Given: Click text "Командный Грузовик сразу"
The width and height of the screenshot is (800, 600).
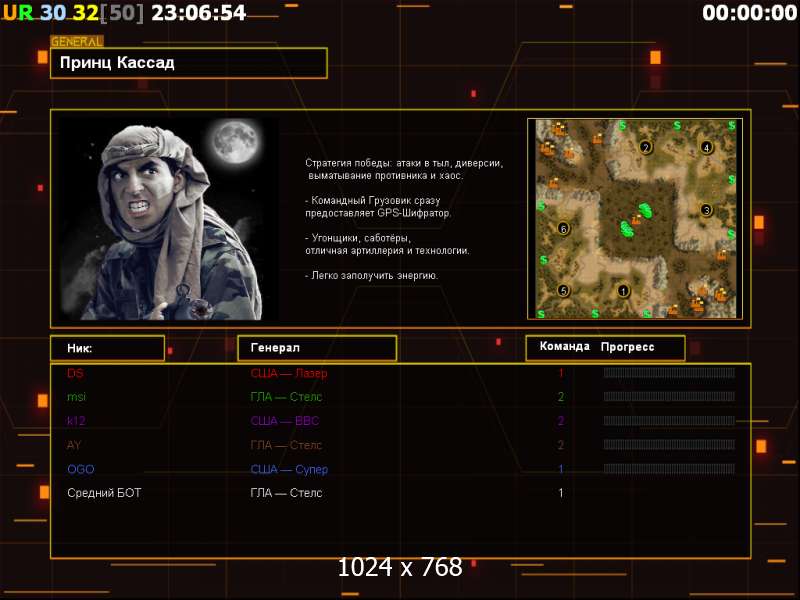Looking at the screenshot, I should (376, 201).
